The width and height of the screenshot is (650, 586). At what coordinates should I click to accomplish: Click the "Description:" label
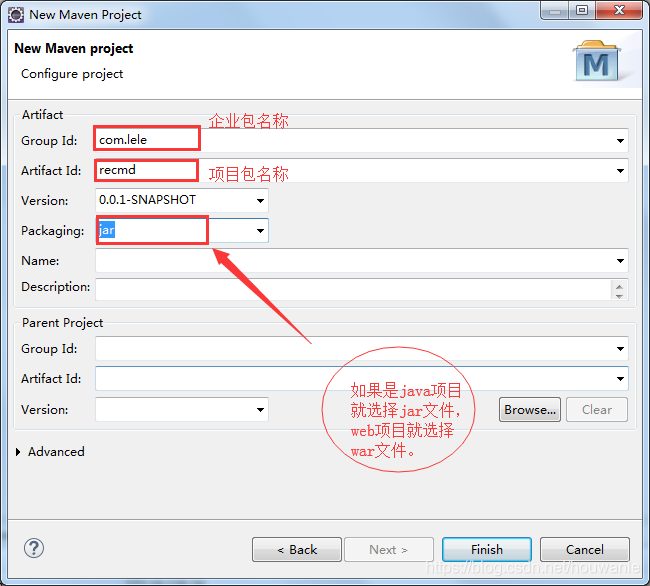(55, 287)
